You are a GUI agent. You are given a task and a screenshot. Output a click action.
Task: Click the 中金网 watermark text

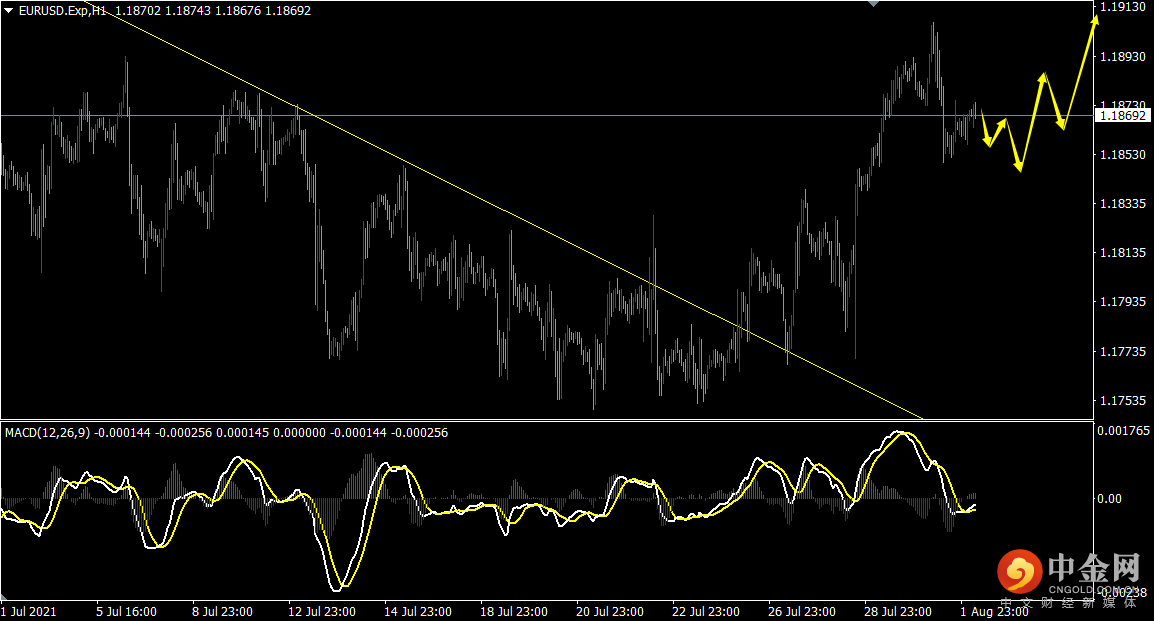[x=1093, y=569]
